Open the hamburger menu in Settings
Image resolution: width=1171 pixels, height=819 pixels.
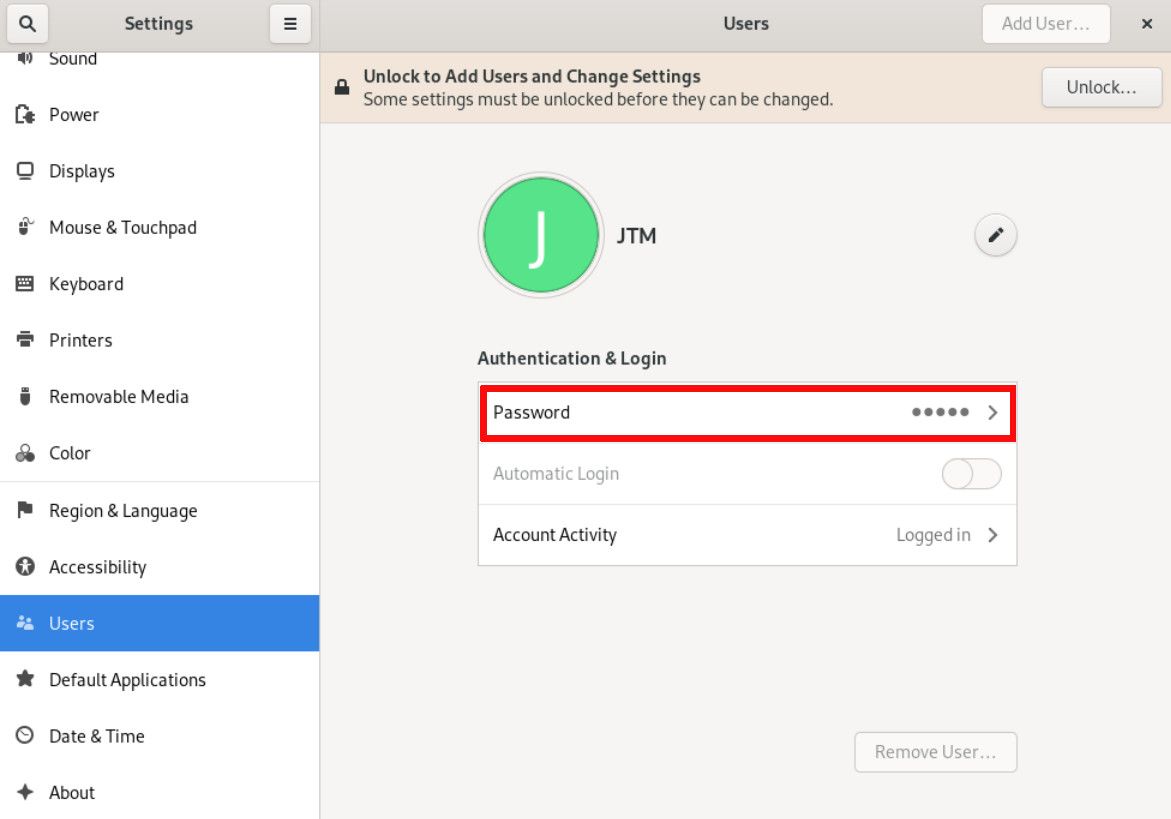290,23
